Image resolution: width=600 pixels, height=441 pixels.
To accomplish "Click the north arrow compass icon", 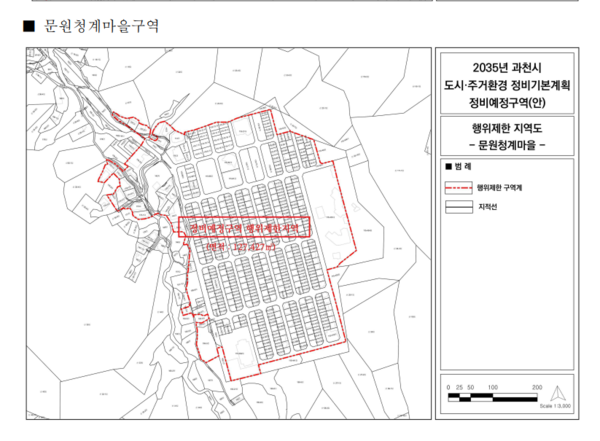I will point(562,393).
